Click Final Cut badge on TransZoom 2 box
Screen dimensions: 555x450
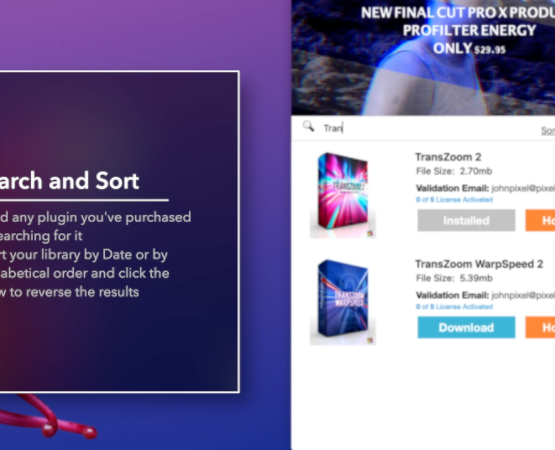click(370, 233)
